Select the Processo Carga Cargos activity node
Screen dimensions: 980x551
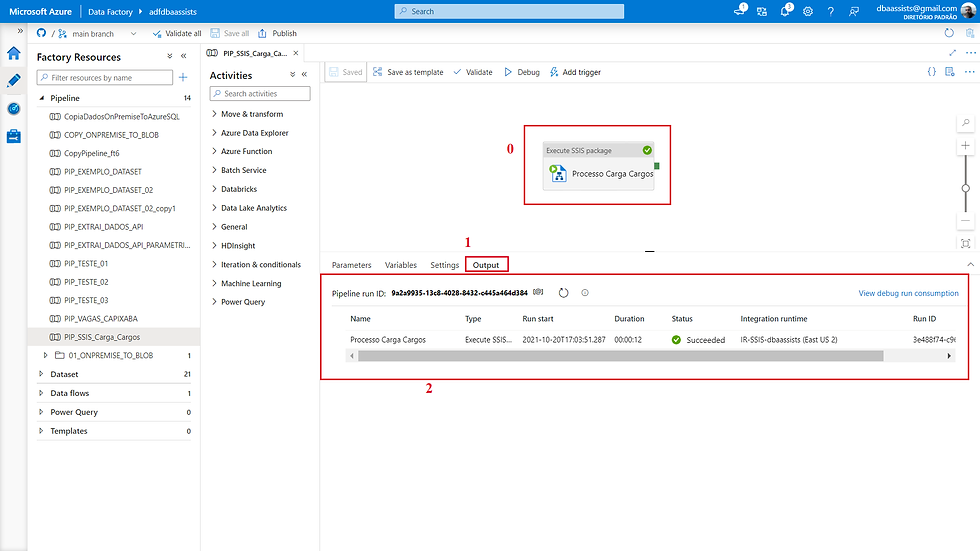tap(599, 166)
